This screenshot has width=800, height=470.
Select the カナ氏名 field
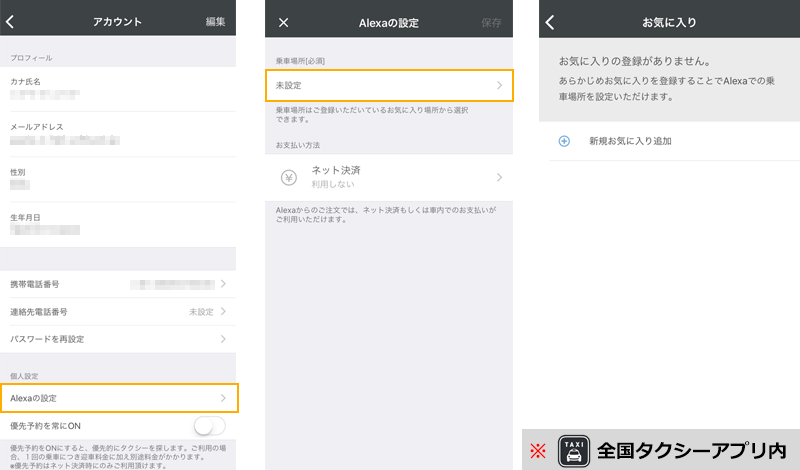point(118,89)
